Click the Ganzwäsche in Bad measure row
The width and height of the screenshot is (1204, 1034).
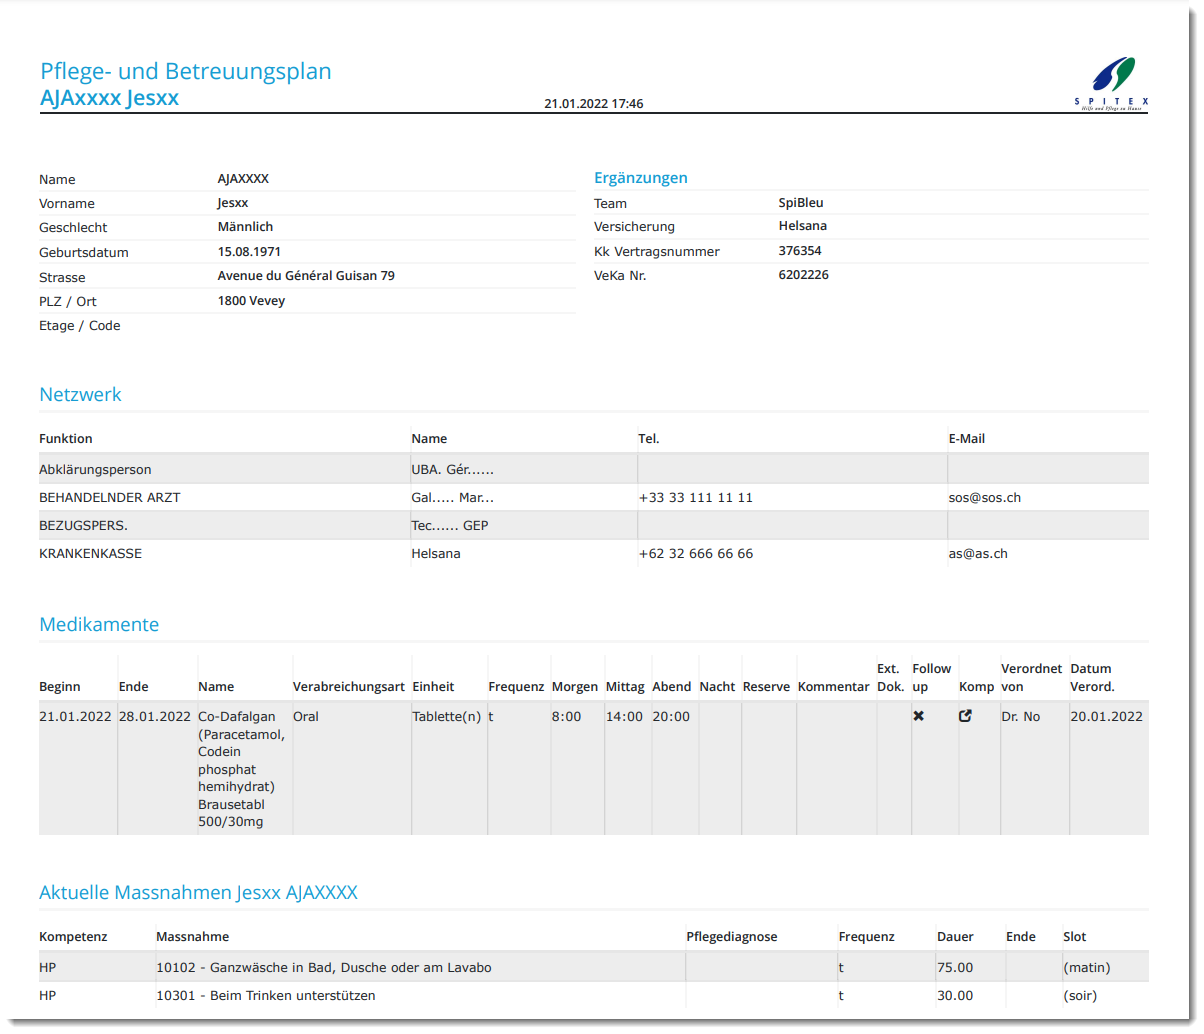coord(323,967)
